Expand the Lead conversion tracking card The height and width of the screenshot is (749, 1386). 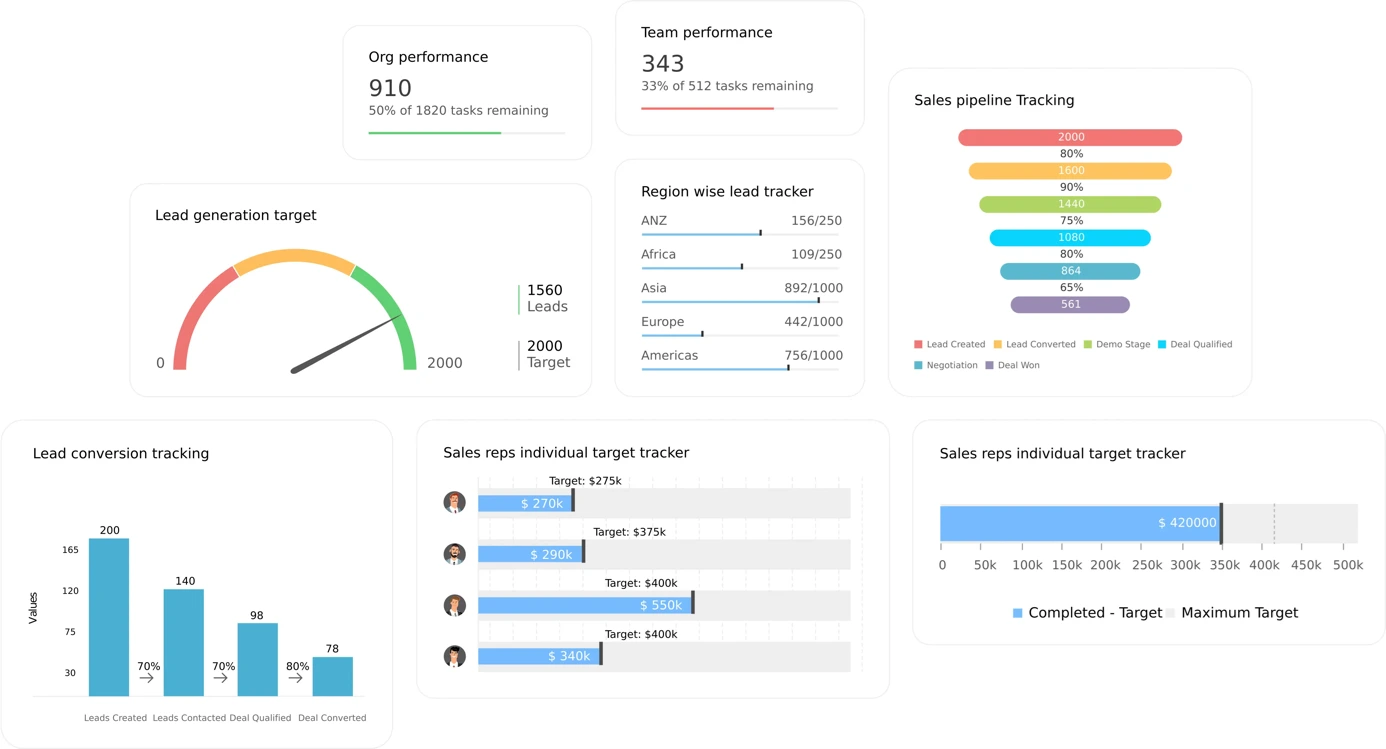coord(121,453)
